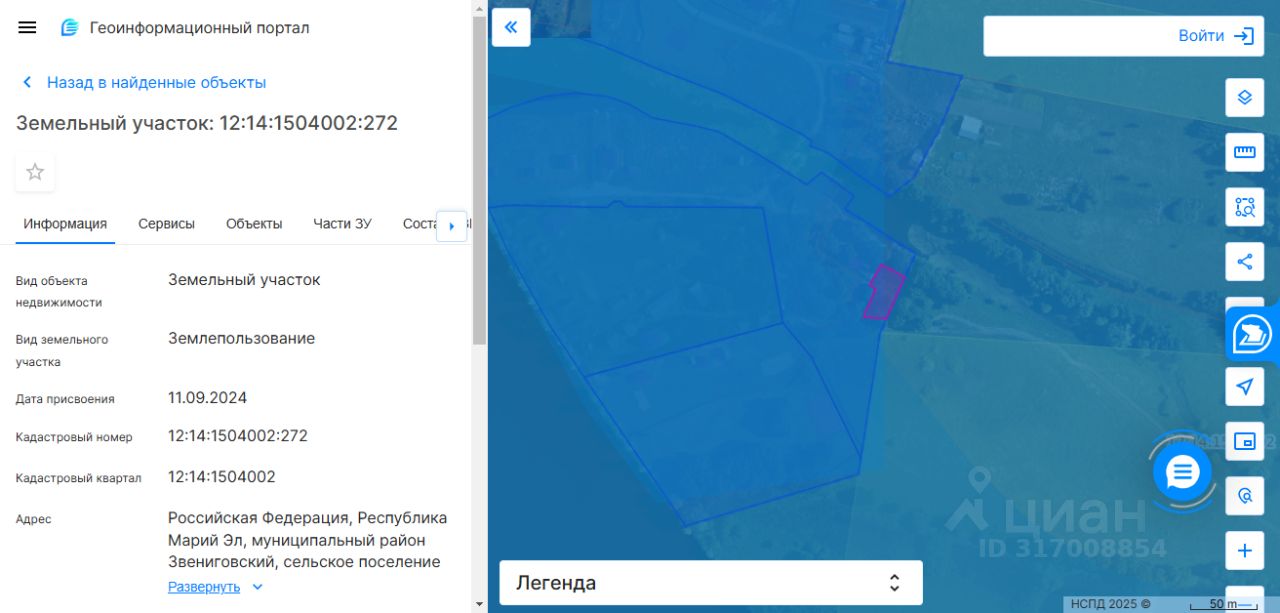This screenshot has height=613, width=1280.
Task: Click the map target search tool
Action: [x=1245, y=496]
